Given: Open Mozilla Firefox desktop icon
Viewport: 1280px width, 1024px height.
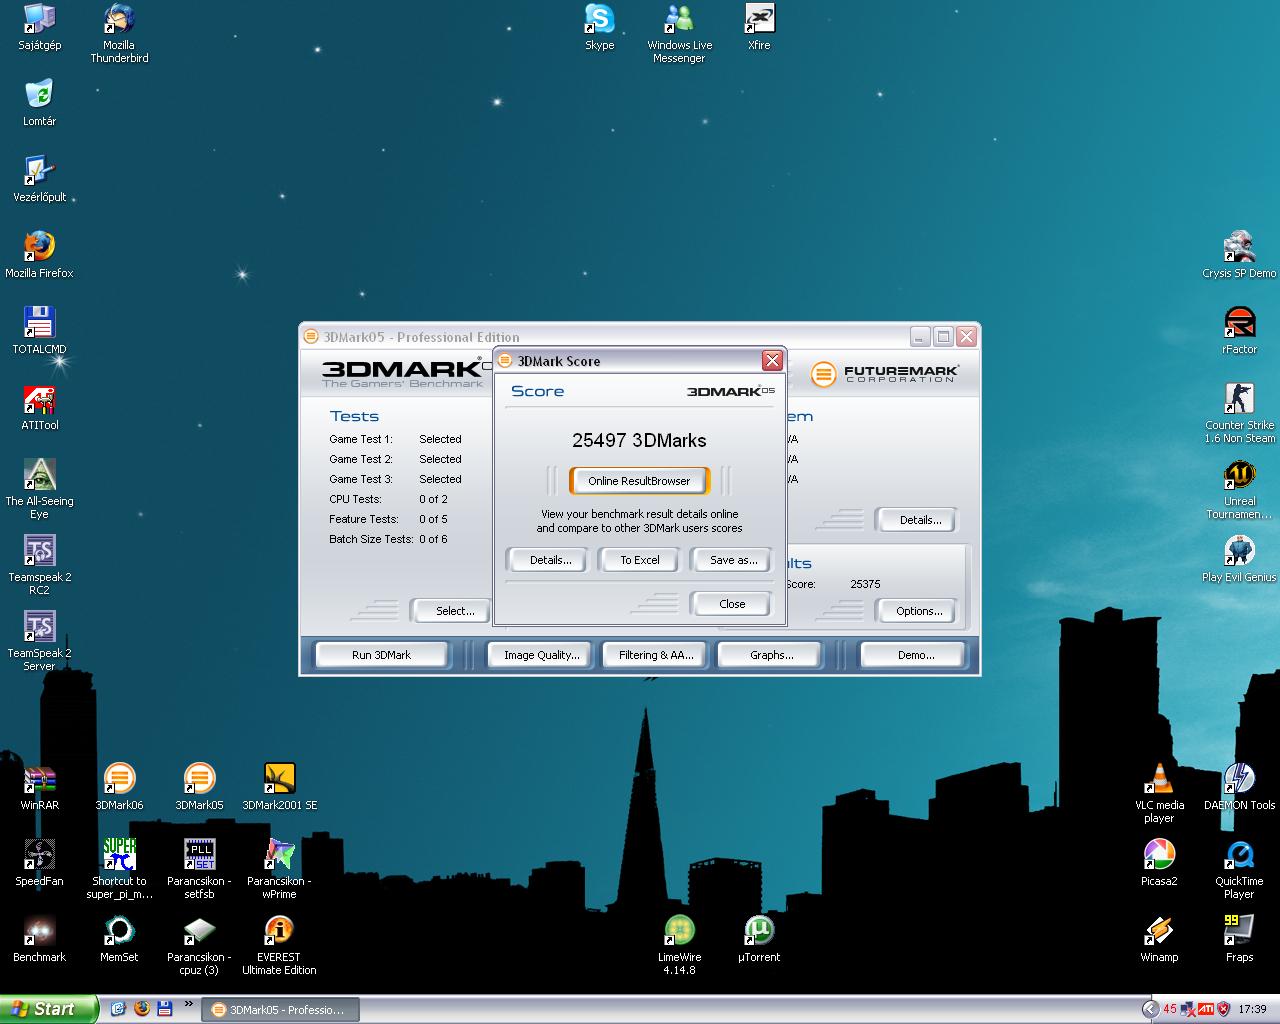Looking at the screenshot, I should click(39, 256).
